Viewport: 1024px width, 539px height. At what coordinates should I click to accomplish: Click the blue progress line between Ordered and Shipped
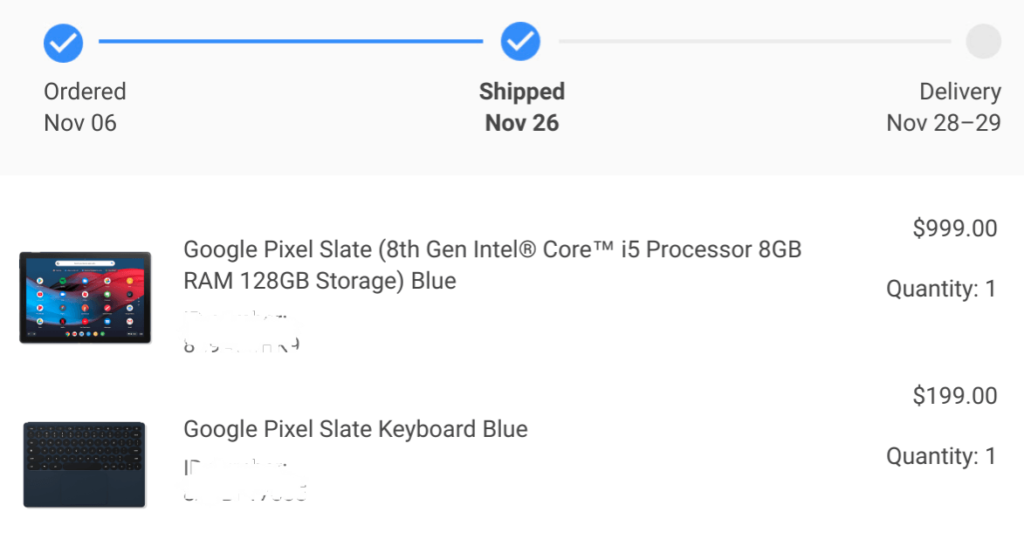291,41
